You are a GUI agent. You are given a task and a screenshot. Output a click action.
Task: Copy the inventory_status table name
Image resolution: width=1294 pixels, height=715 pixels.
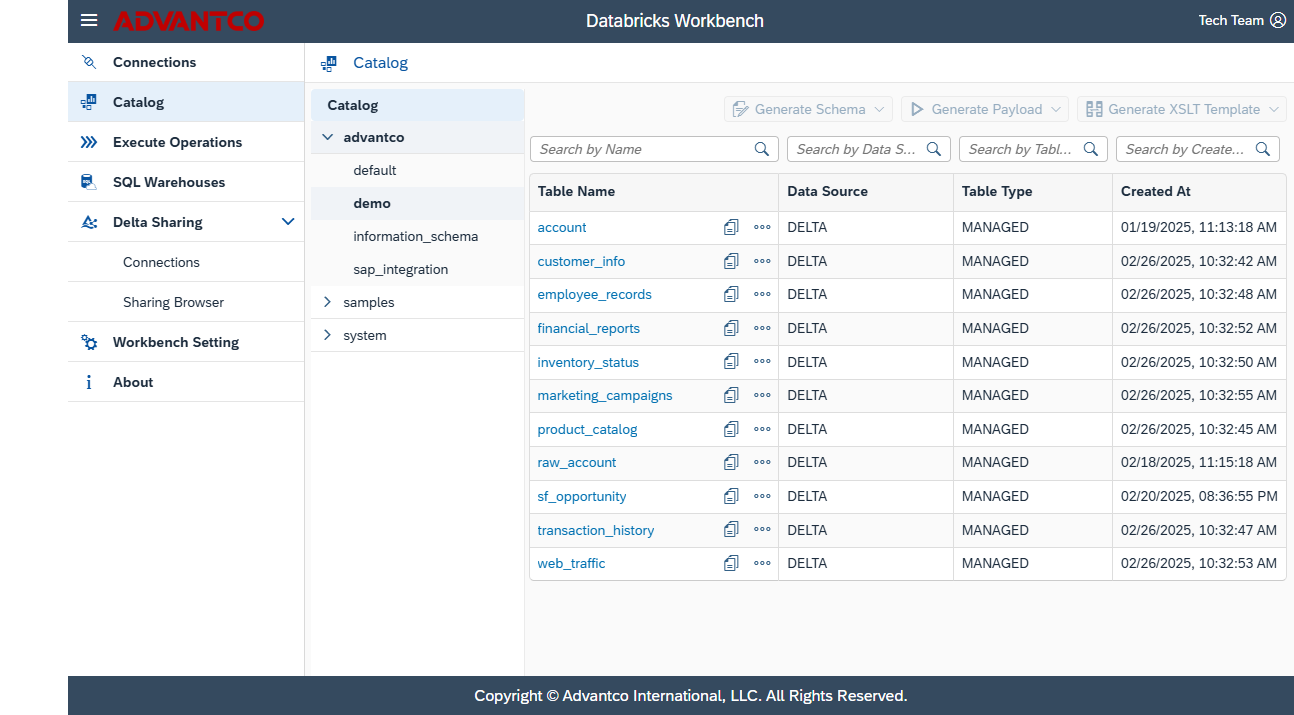(x=731, y=362)
